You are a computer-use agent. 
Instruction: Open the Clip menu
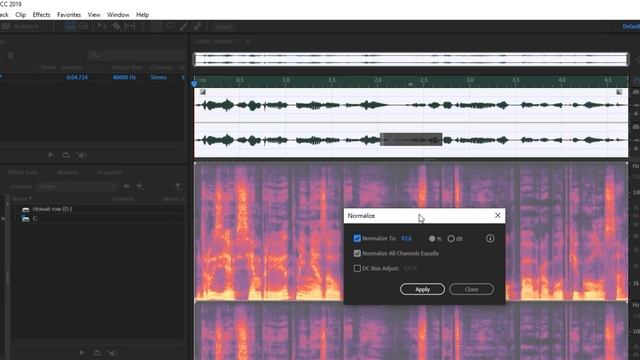(x=20, y=15)
